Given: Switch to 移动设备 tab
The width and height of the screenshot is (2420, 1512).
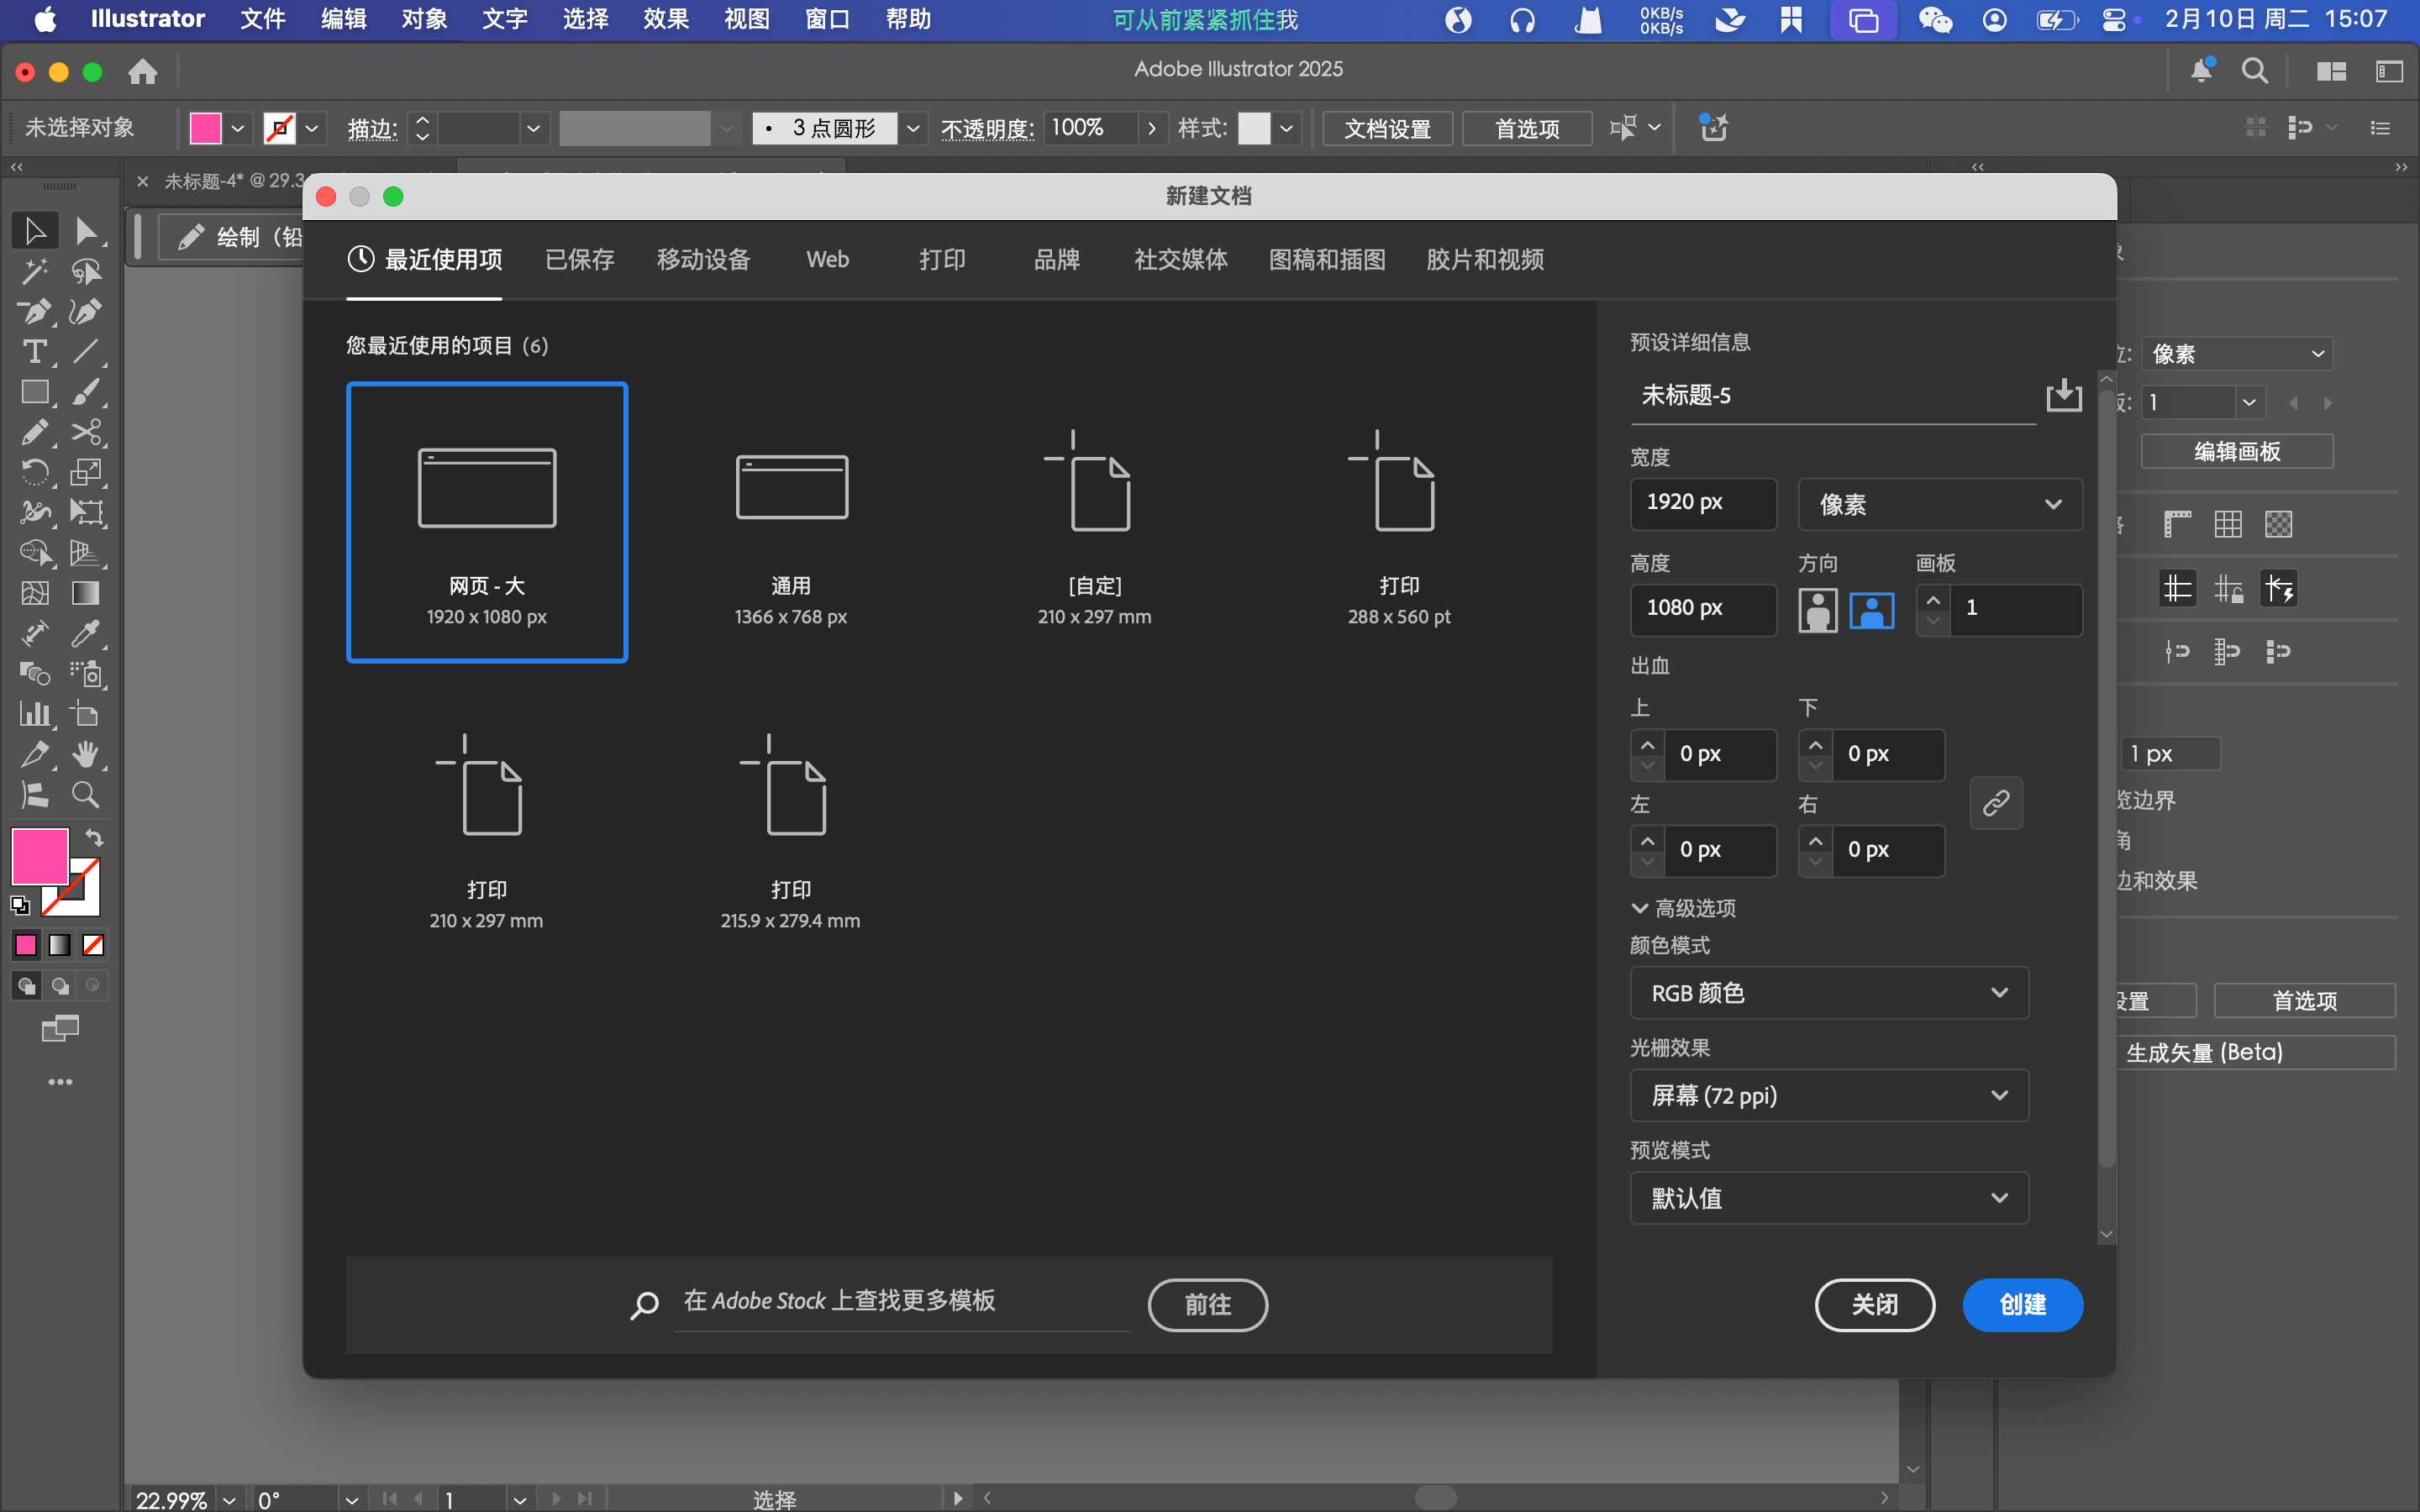Looking at the screenshot, I should pyautogui.click(x=704, y=260).
